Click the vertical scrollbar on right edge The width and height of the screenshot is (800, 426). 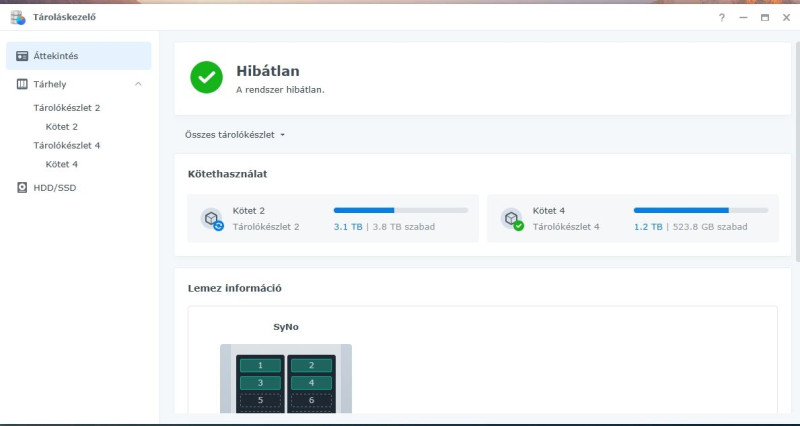tap(797, 153)
